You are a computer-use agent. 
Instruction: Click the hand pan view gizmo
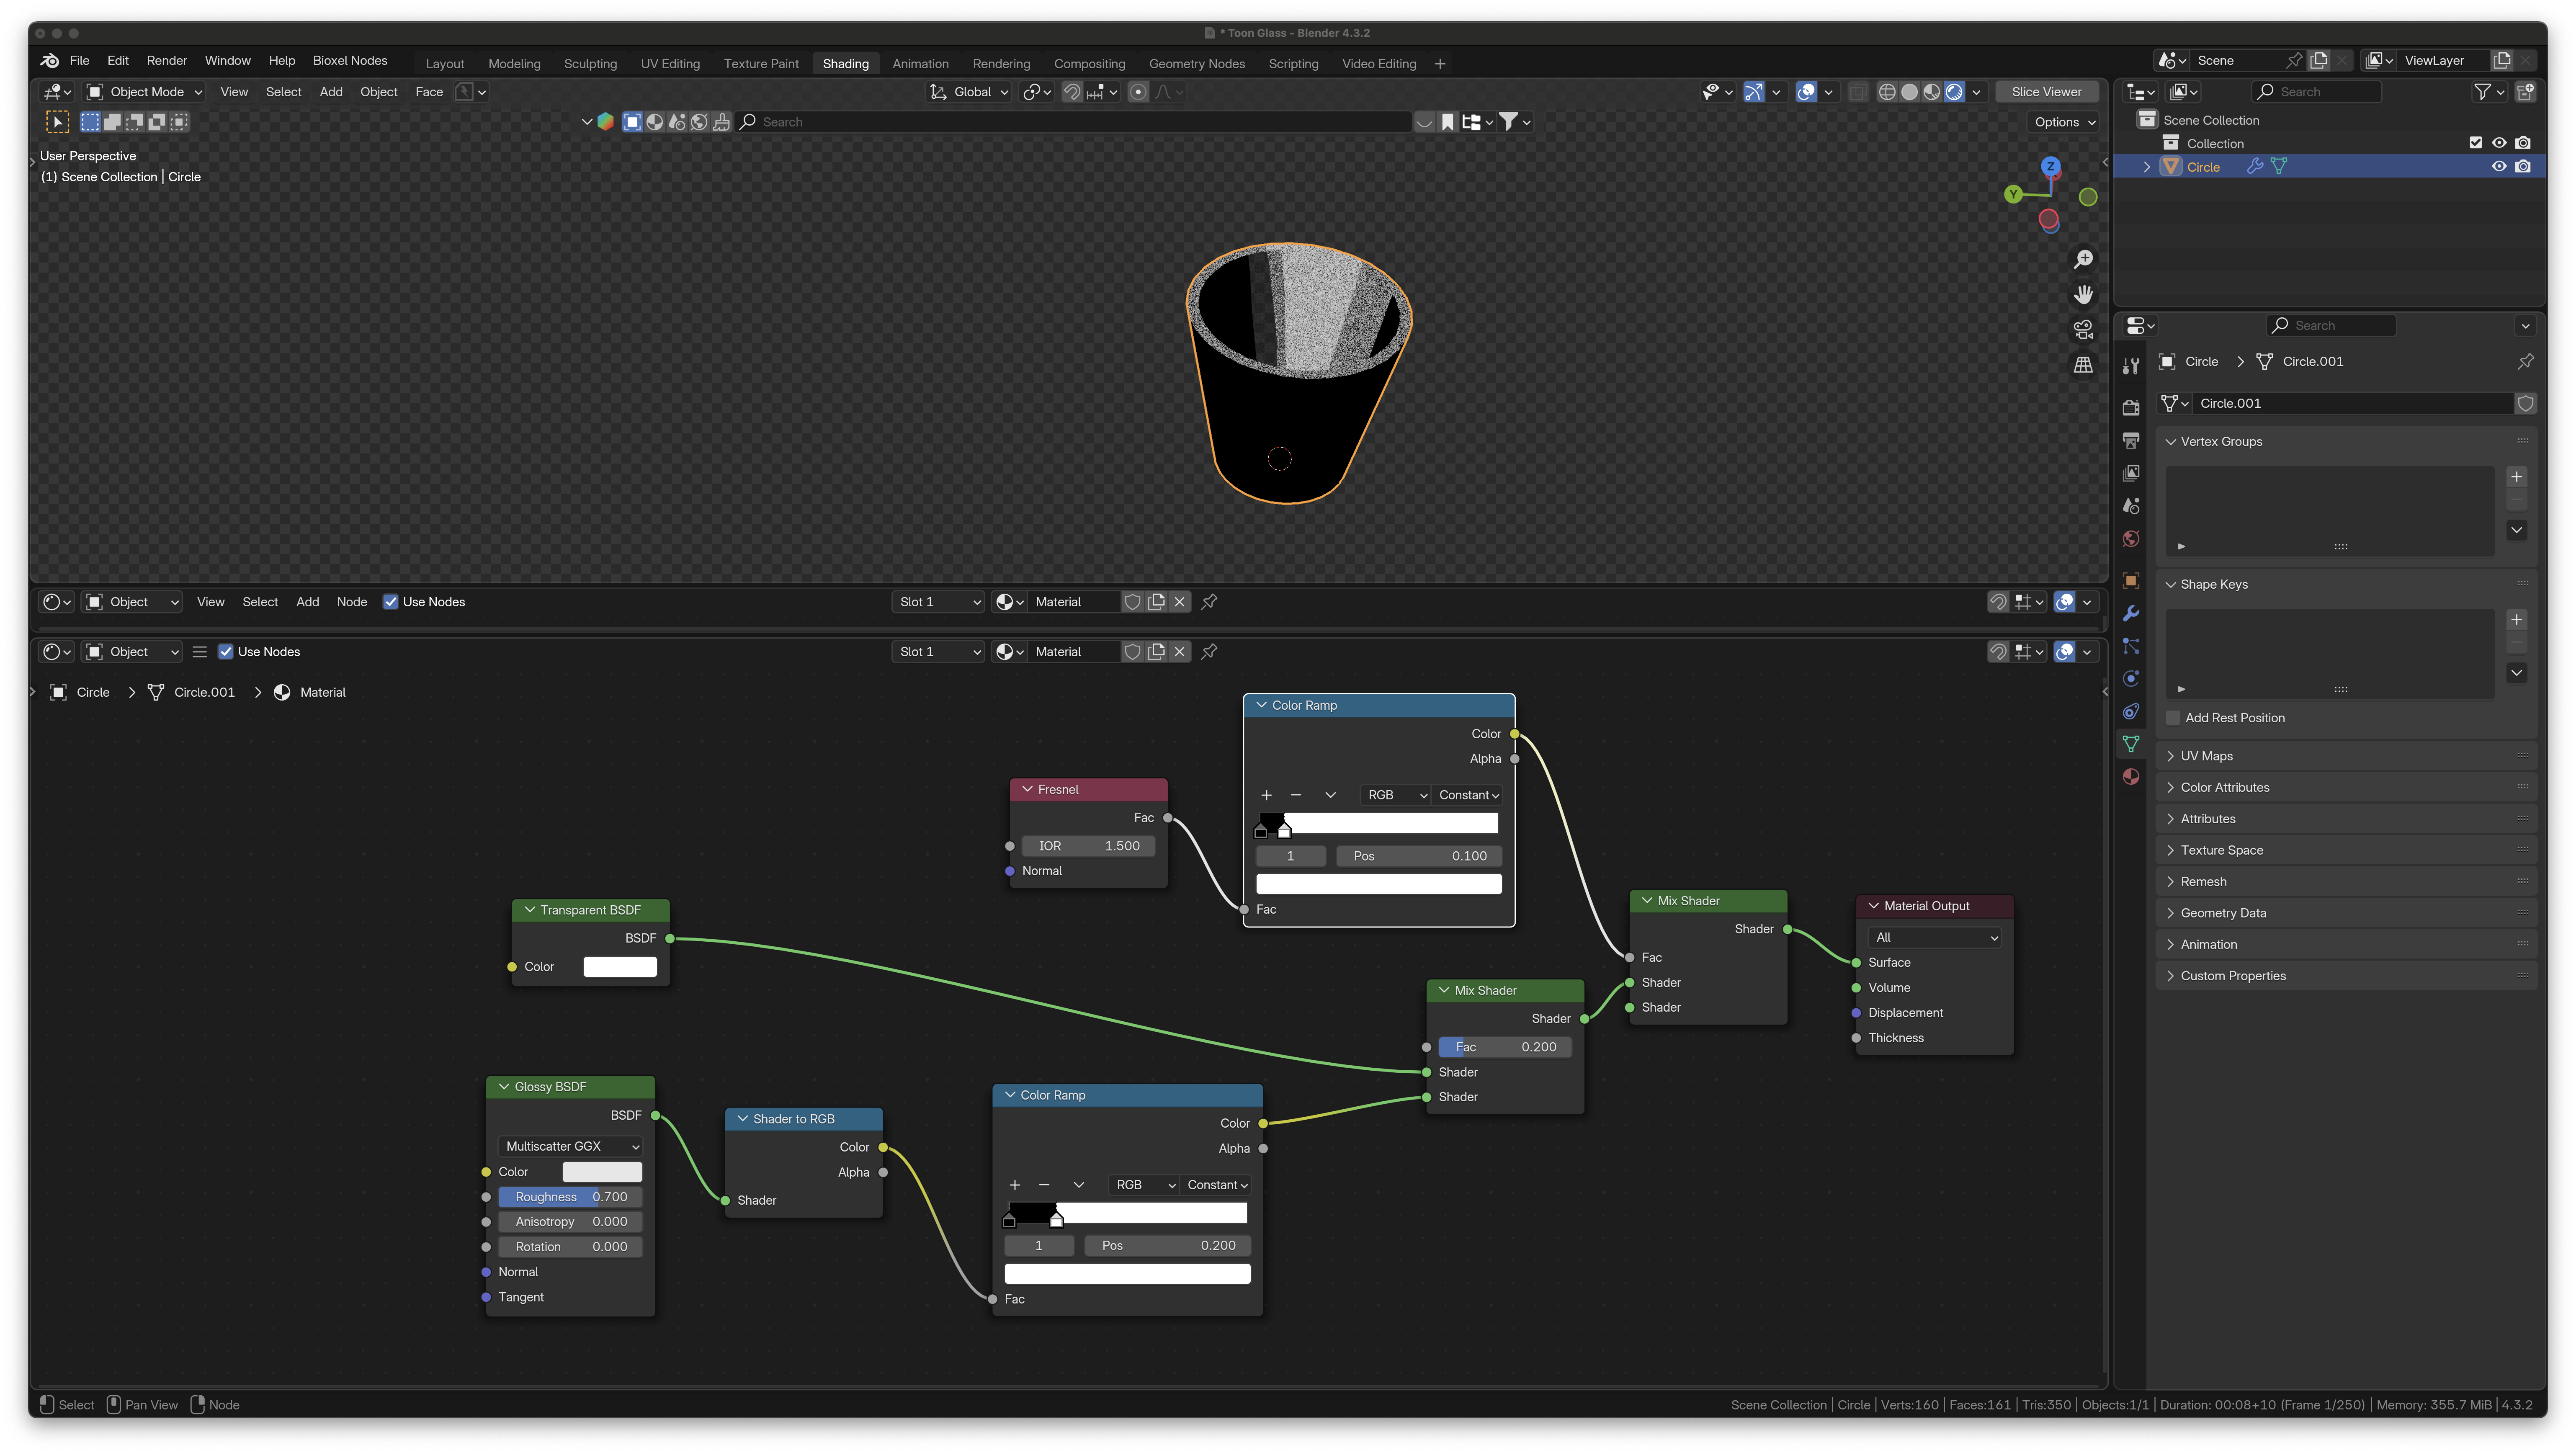tap(2083, 295)
